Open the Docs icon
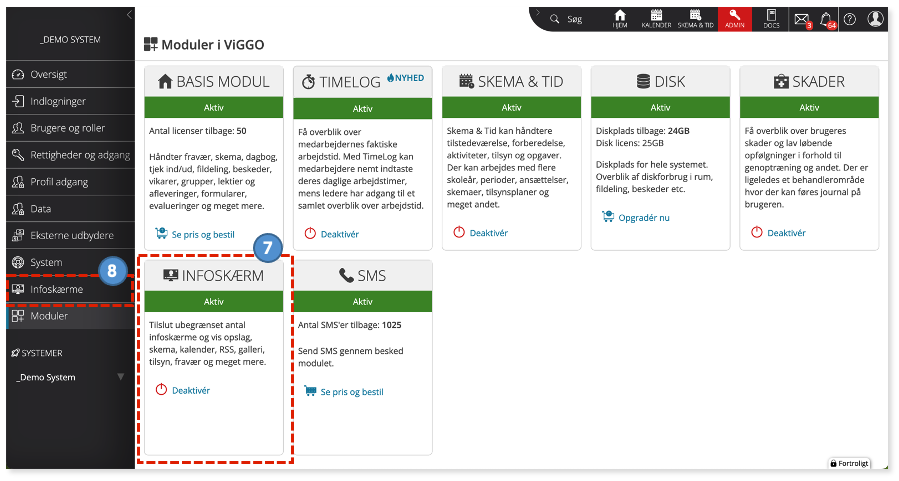Image resolution: width=899 pixels, height=481 pixels. click(771, 19)
